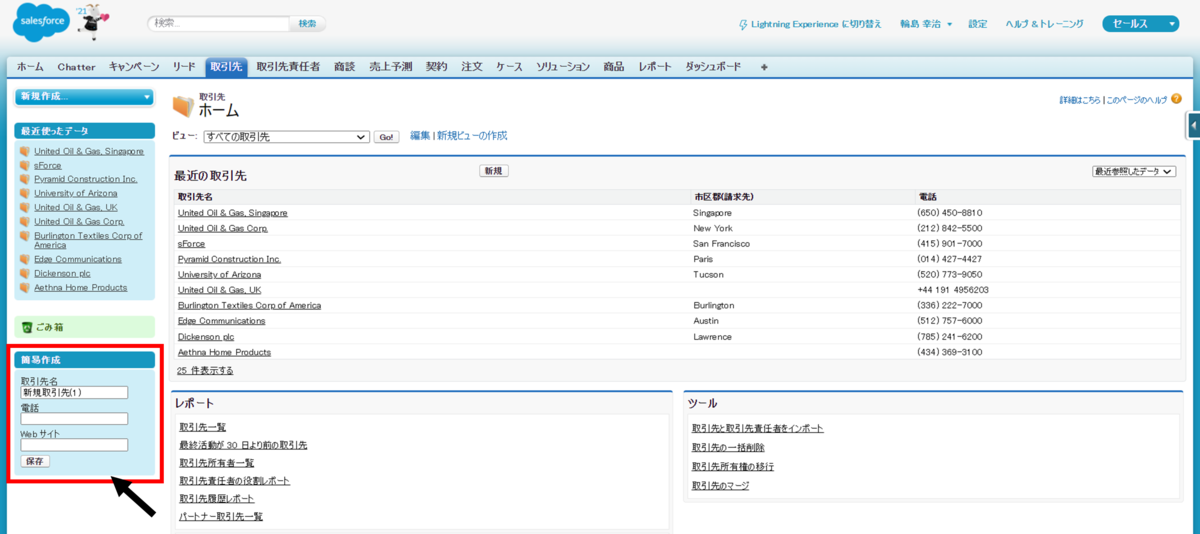
Task: Open the ケース tab
Action: click(509, 67)
